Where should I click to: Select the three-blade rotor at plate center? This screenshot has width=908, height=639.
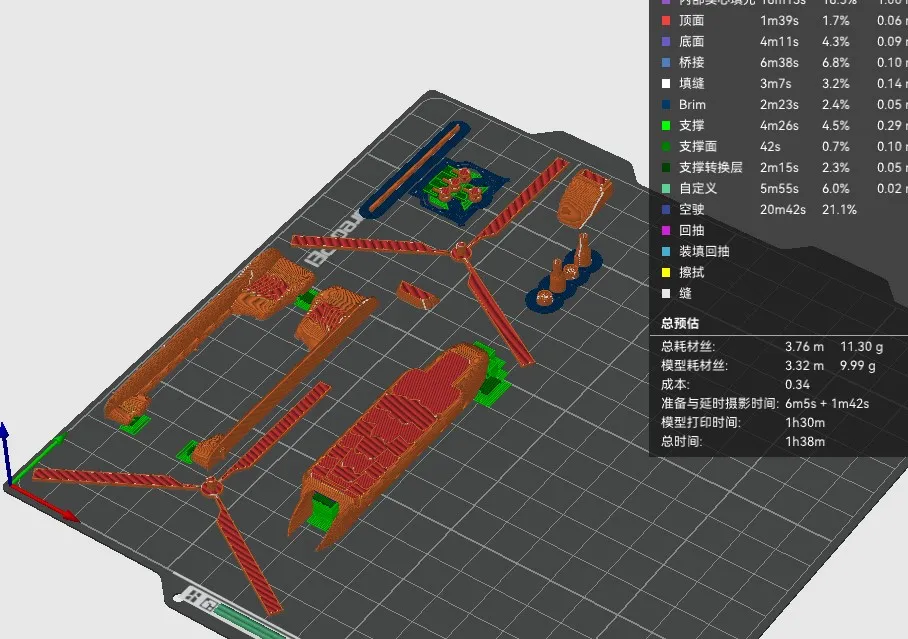pos(461,252)
